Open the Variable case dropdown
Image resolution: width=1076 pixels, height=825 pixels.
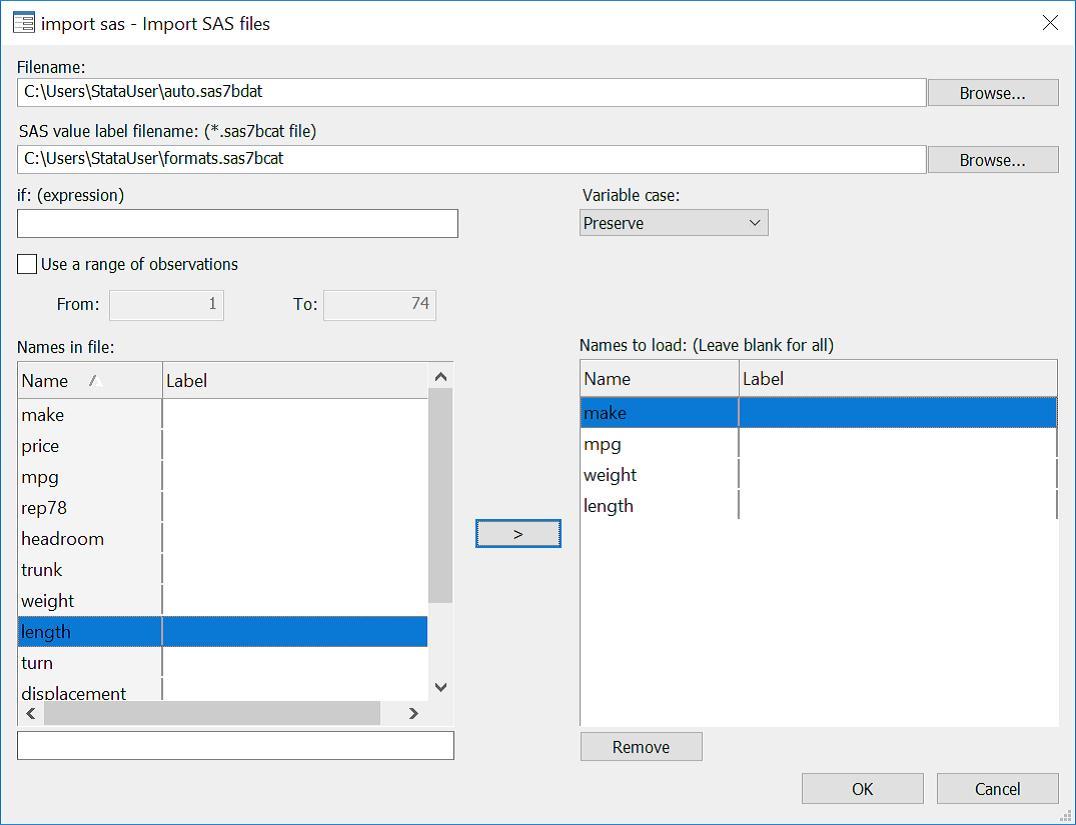[x=673, y=223]
